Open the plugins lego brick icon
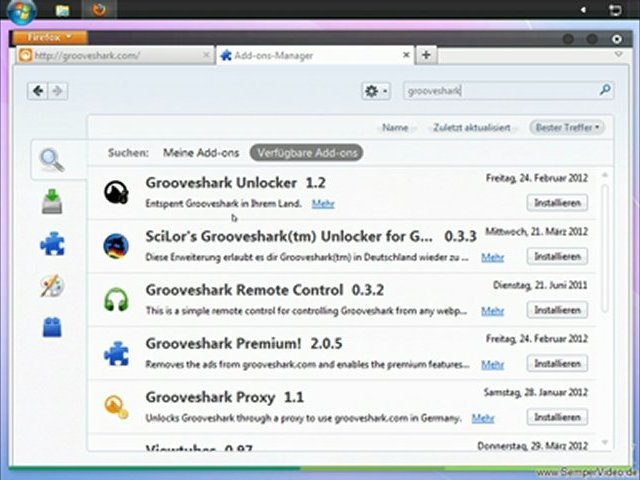Viewport: 640px width, 480px height. coord(52,327)
